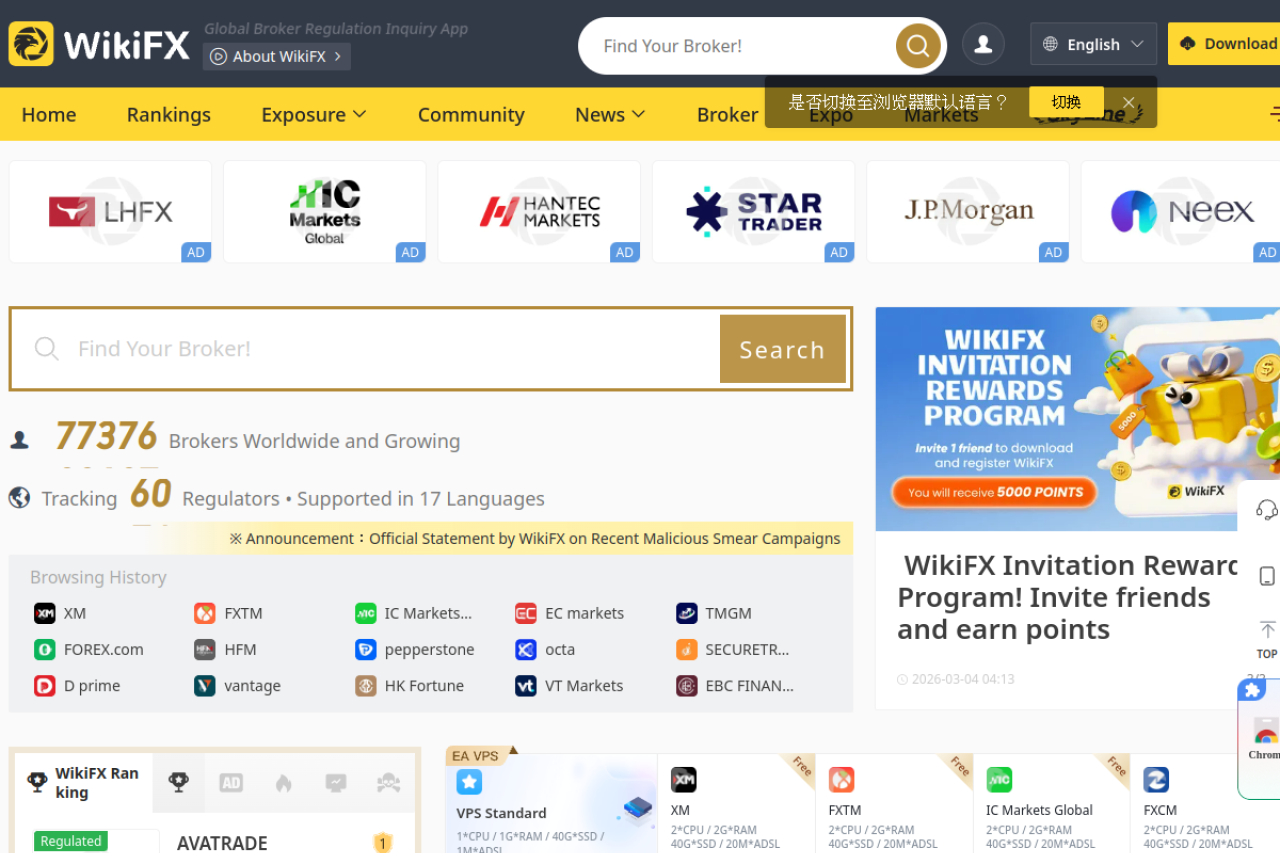Click the WikiFX logo
The image size is (1280, 853).
100,44
